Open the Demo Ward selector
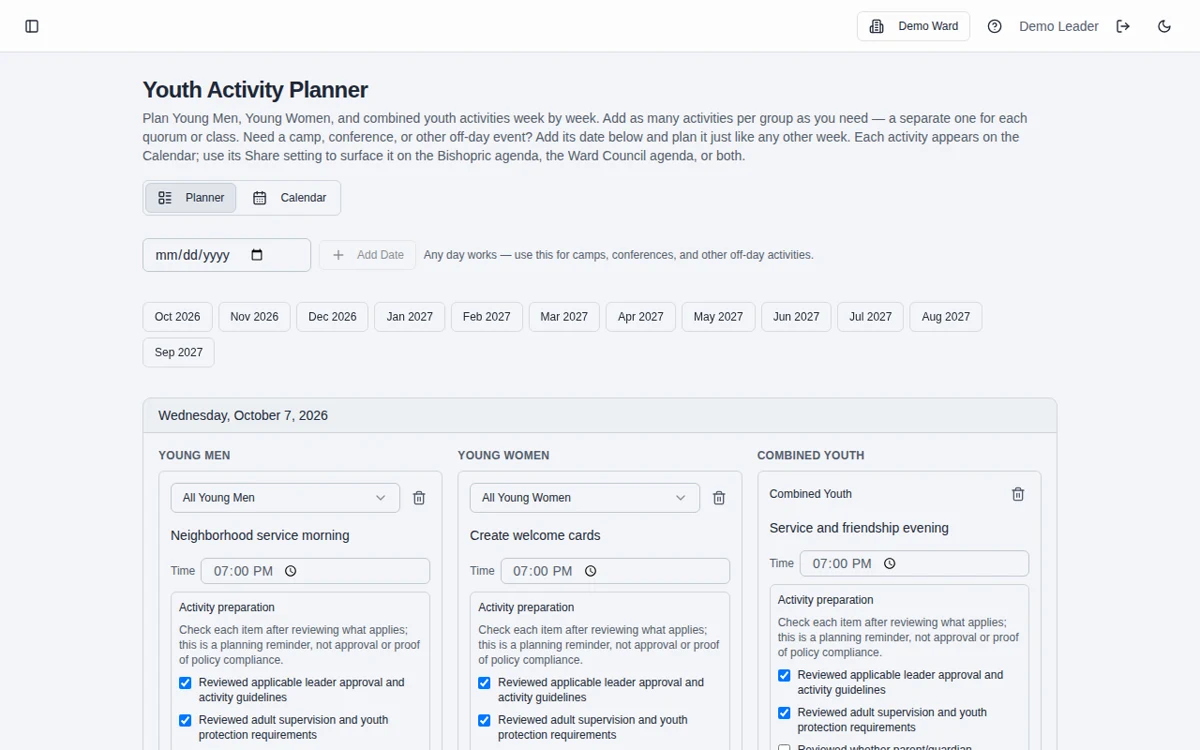 click(x=914, y=26)
